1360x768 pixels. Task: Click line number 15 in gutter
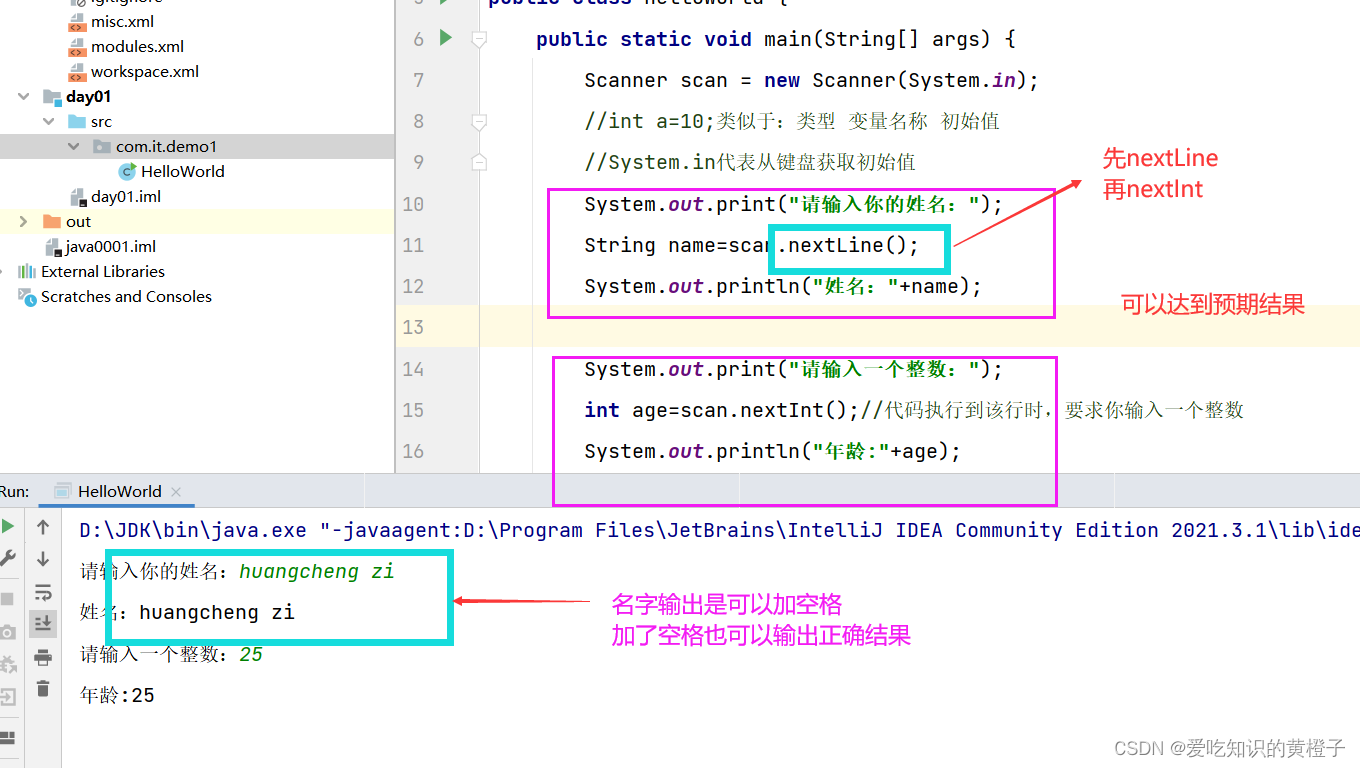tap(413, 410)
